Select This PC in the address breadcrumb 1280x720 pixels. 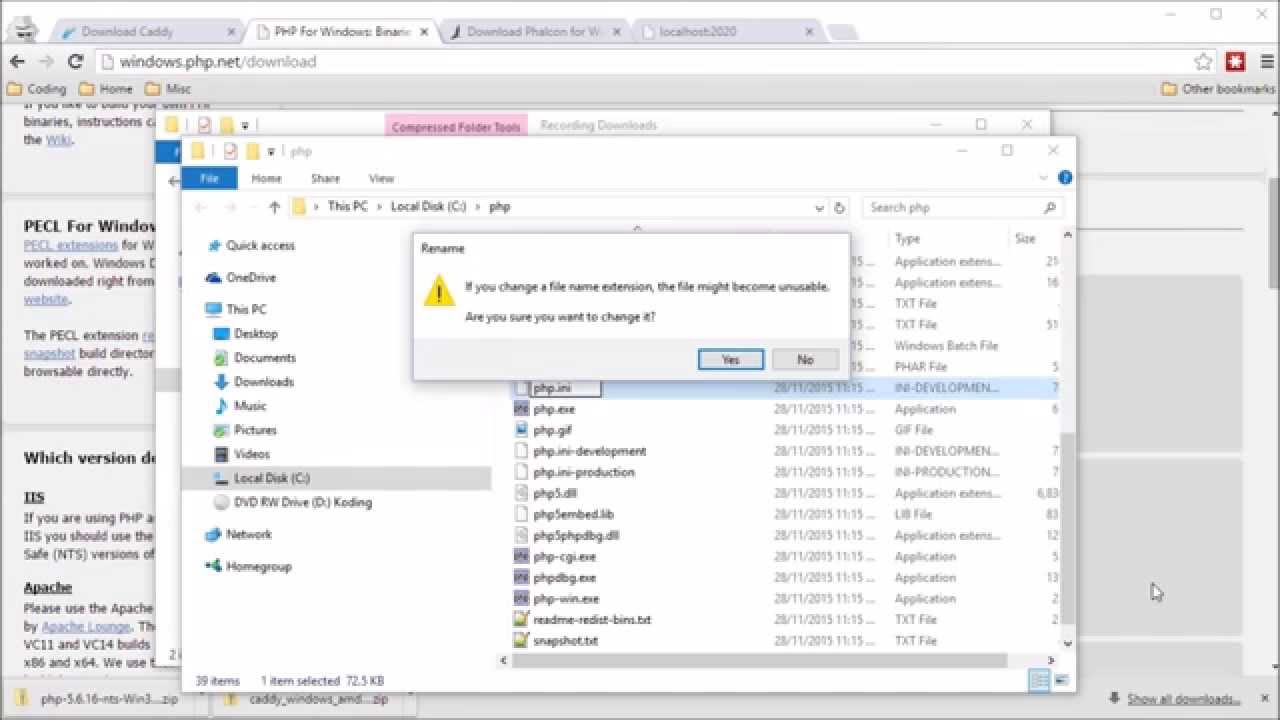[x=347, y=207]
